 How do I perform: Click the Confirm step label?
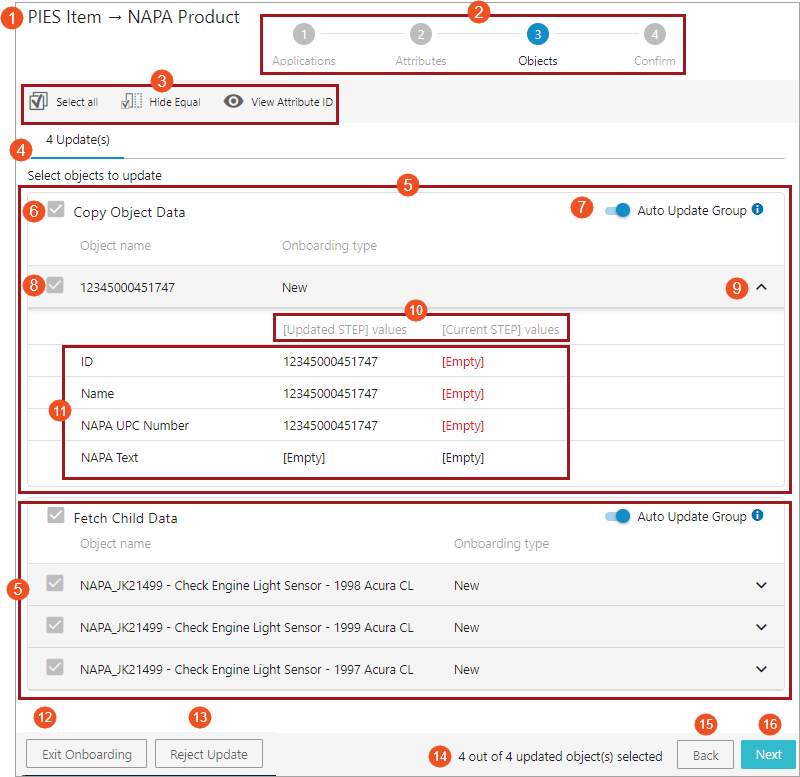(655, 61)
